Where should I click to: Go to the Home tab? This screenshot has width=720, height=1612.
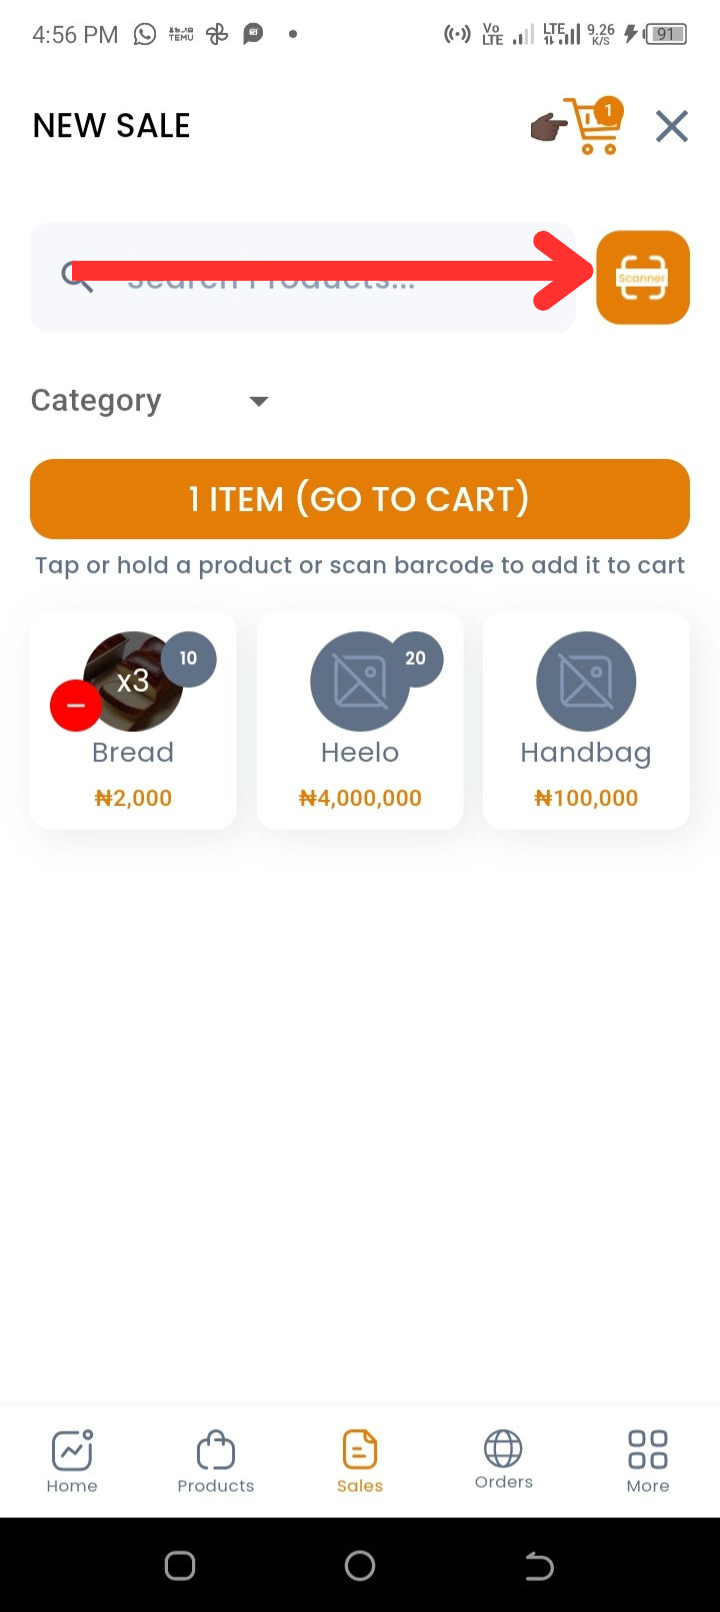click(72, 1461)
